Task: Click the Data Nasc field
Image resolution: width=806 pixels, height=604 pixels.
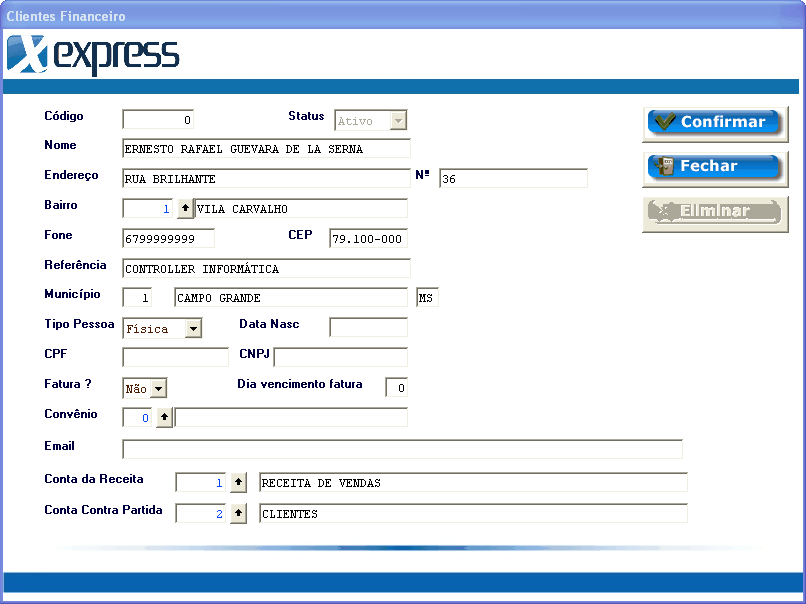Action: click(x=370, y=327)
